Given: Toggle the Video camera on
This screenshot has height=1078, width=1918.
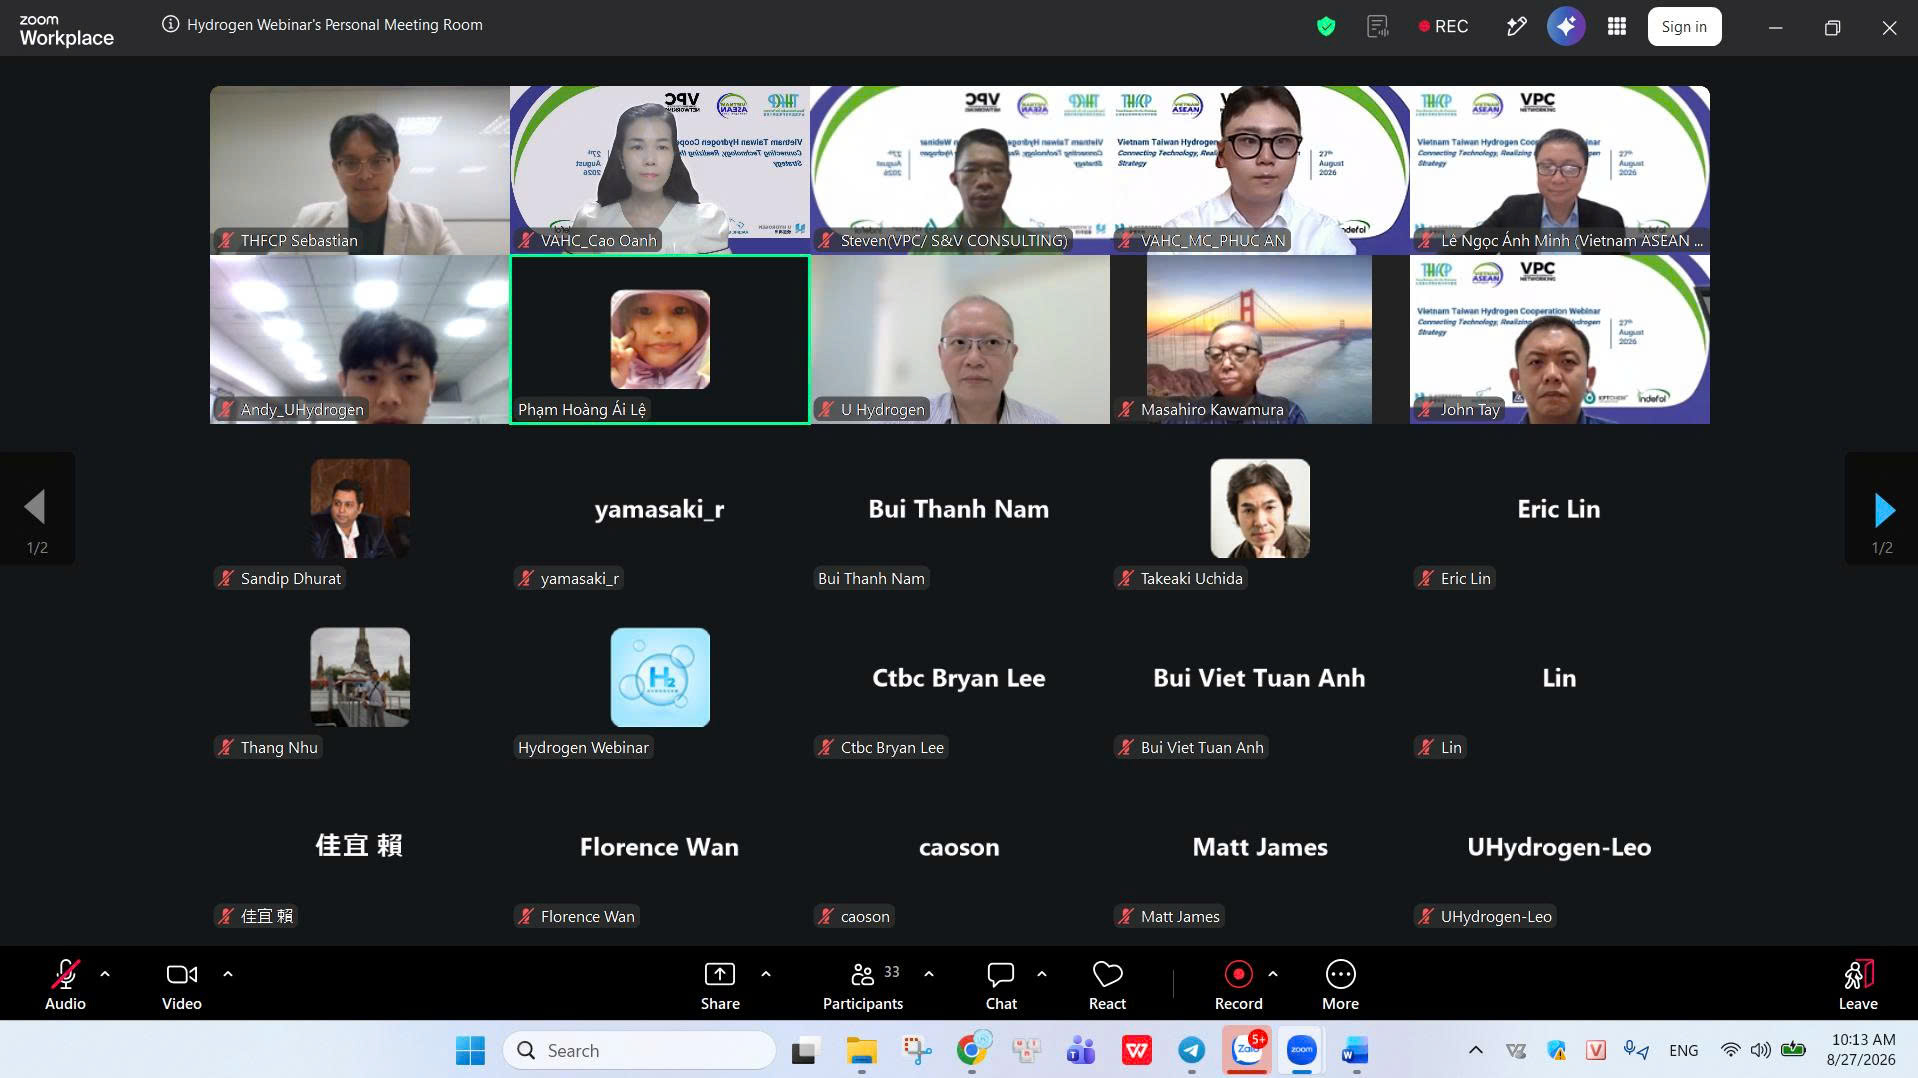Looking at the screenshot, I should pyautogui.click(x=182, y=985).
